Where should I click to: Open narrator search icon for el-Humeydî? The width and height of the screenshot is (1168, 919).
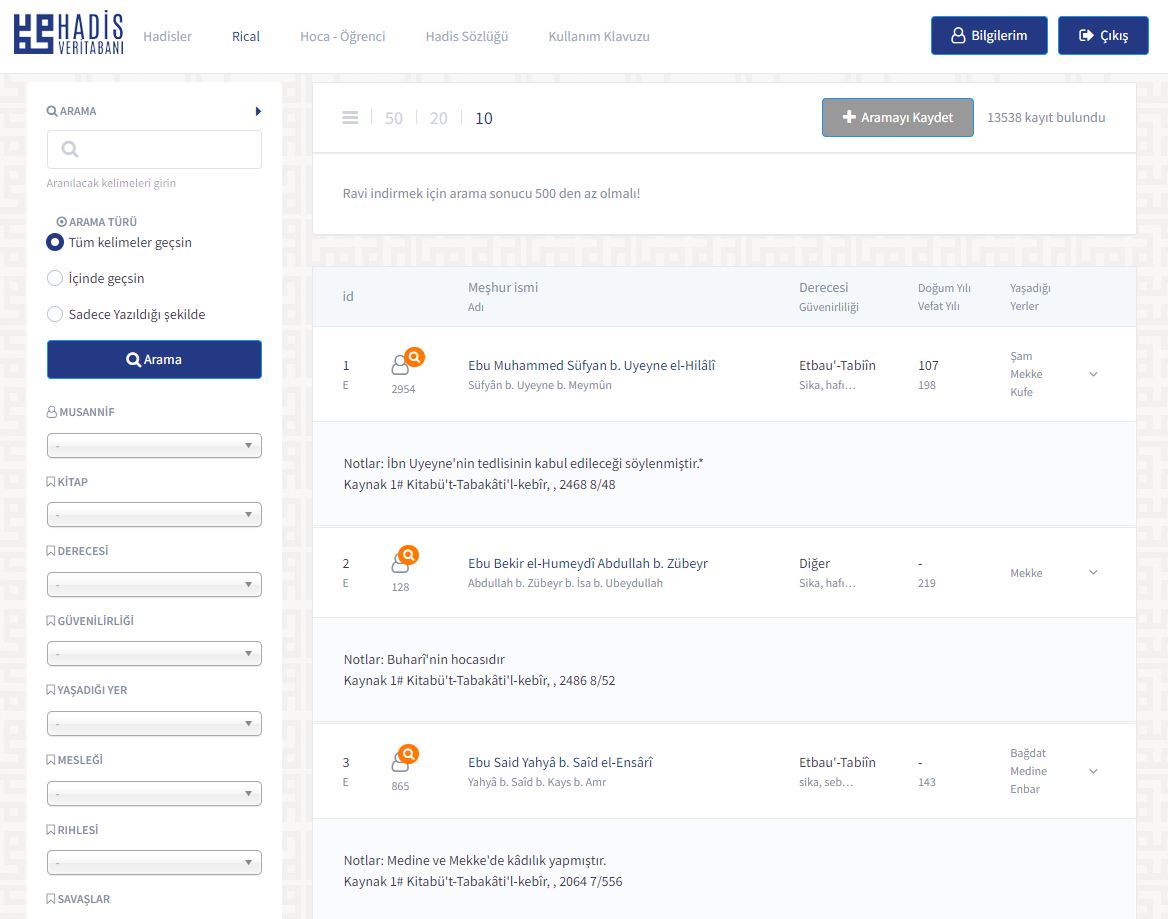tap(408, 555)
